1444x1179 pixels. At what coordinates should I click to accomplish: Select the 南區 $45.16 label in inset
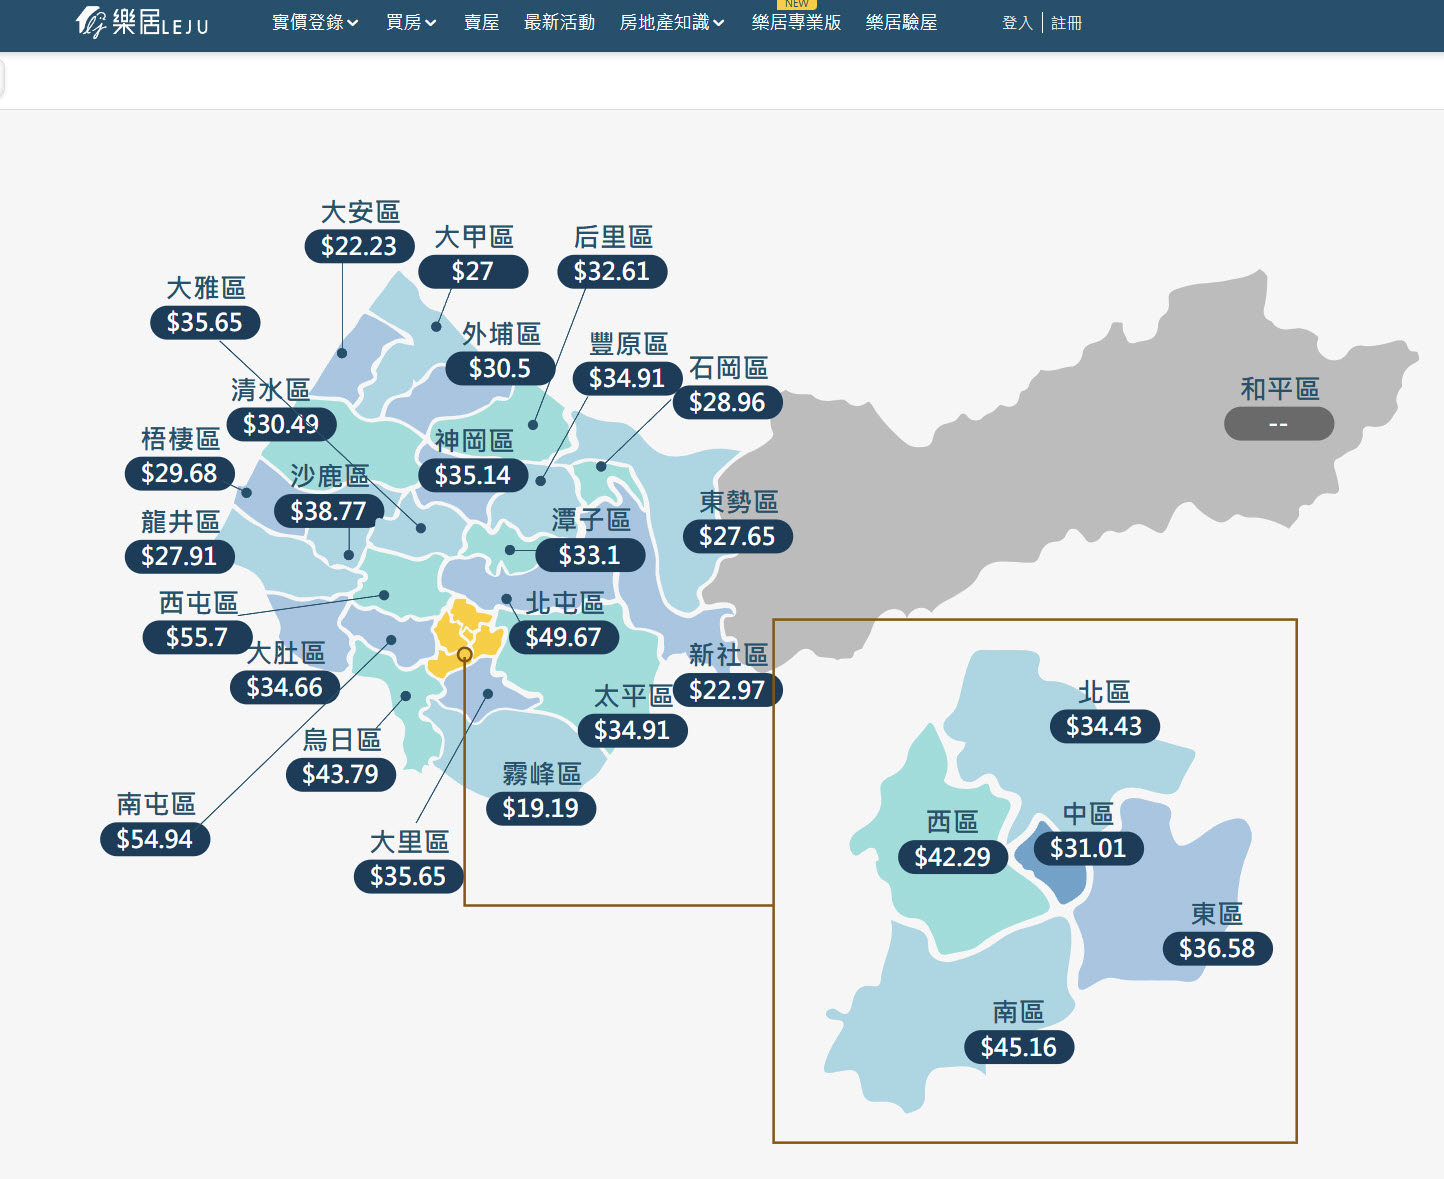click(x=1018, y=1047)
